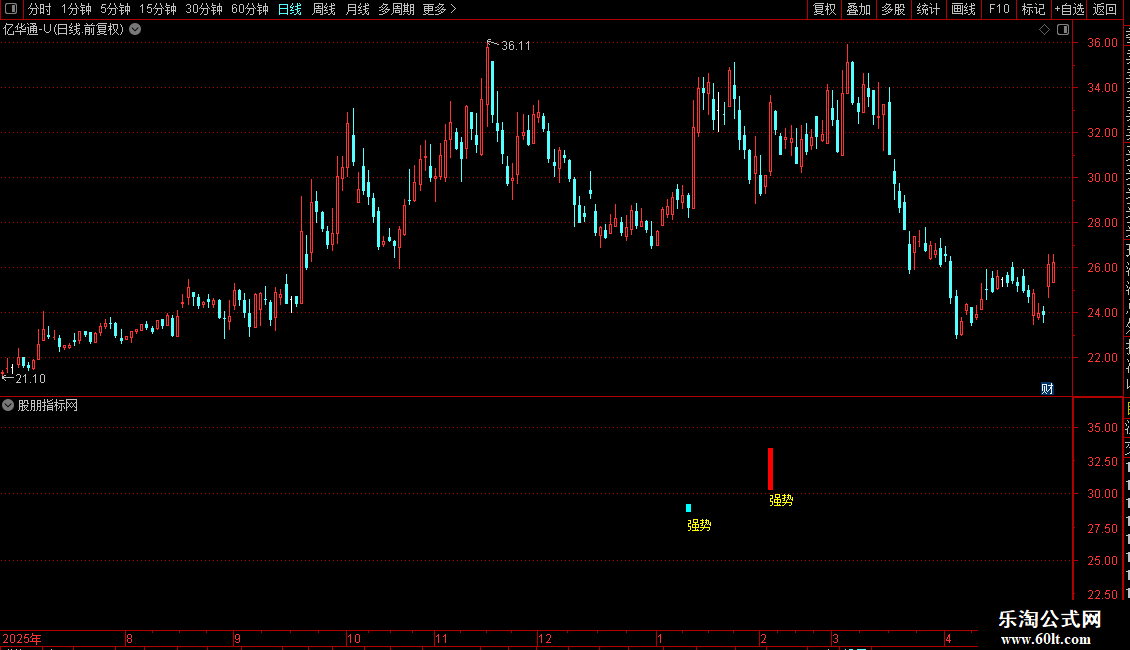Open 多周期 multi-period view
This screenshot has height=650, width=1130.
pos(396,9)
